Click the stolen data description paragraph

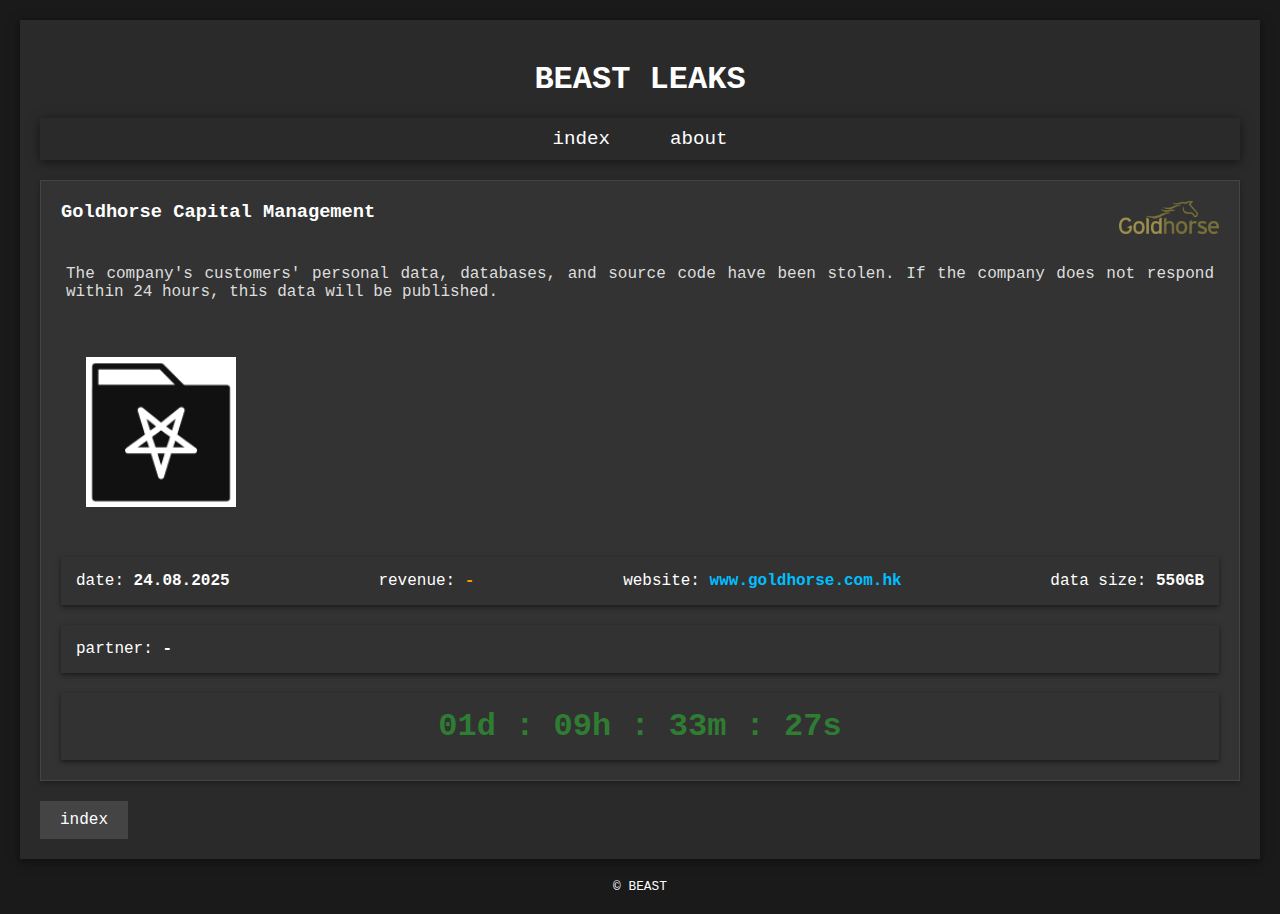[x=640, y=282]
